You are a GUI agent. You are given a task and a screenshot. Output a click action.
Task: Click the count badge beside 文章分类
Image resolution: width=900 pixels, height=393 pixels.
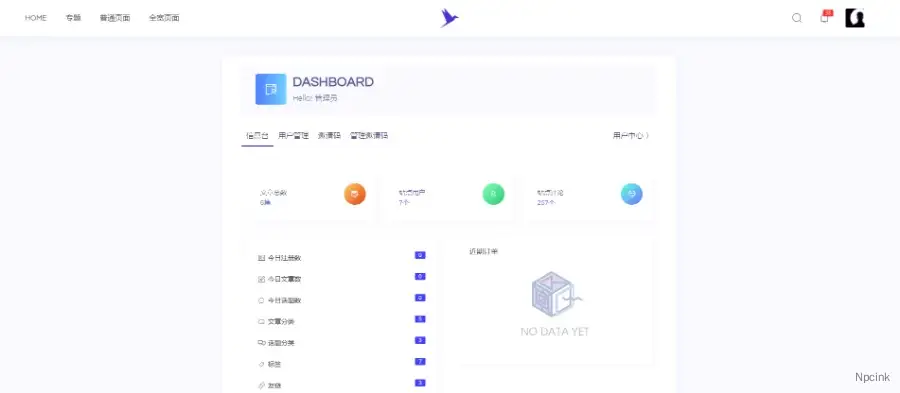tap(420, 319)
